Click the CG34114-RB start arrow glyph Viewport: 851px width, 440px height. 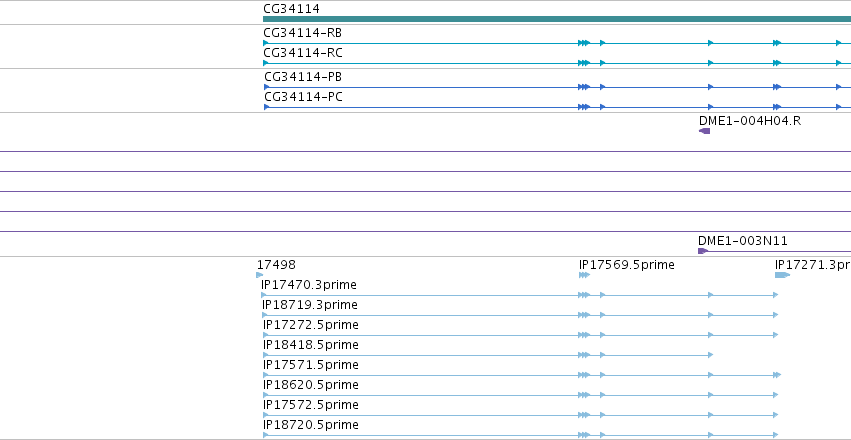click(x=266, y=43)
